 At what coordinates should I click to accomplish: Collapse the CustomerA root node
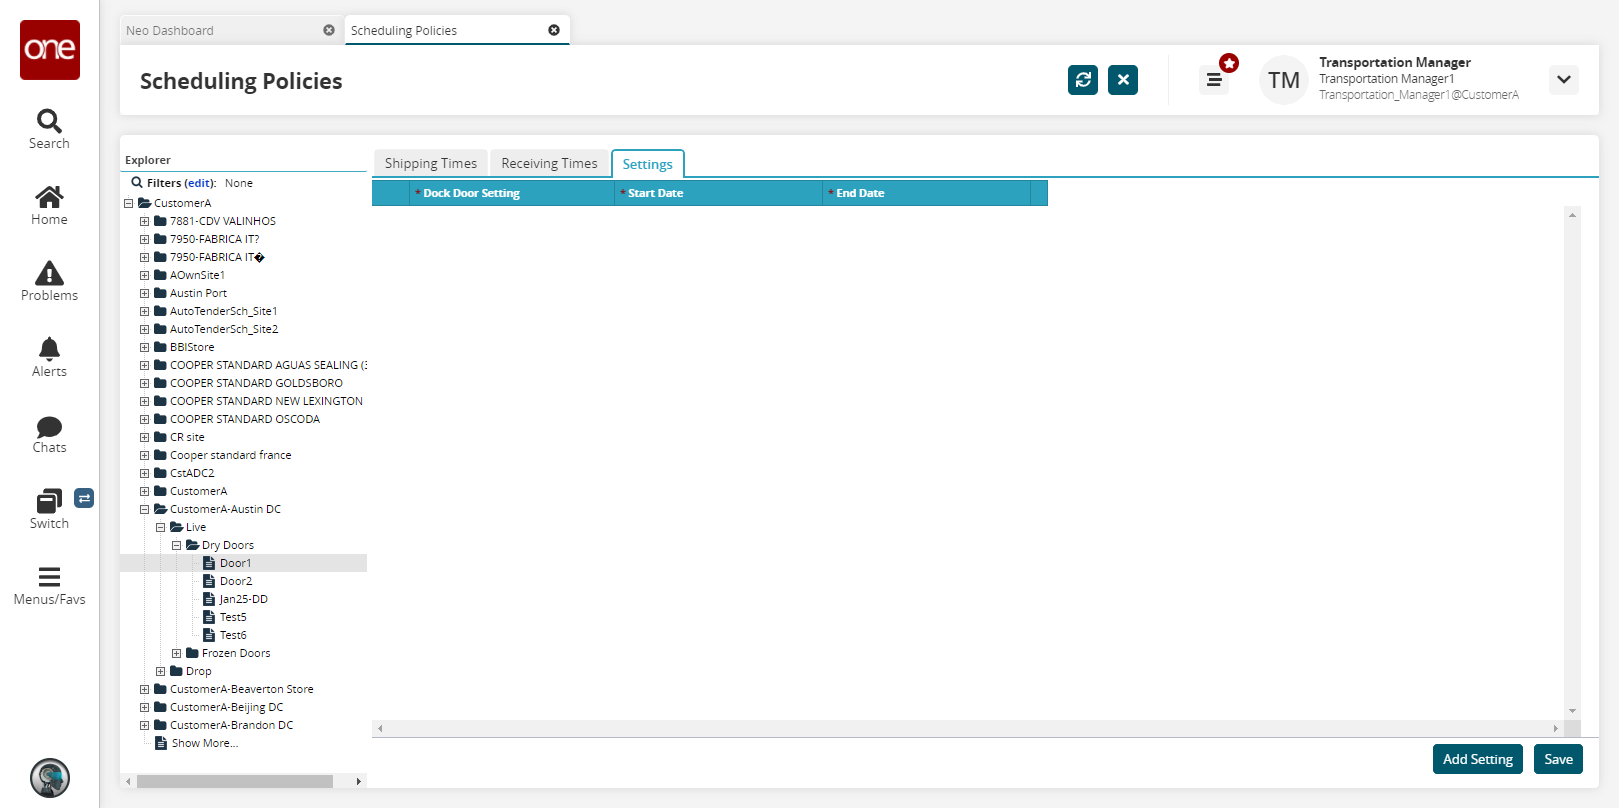pos(129,203)
